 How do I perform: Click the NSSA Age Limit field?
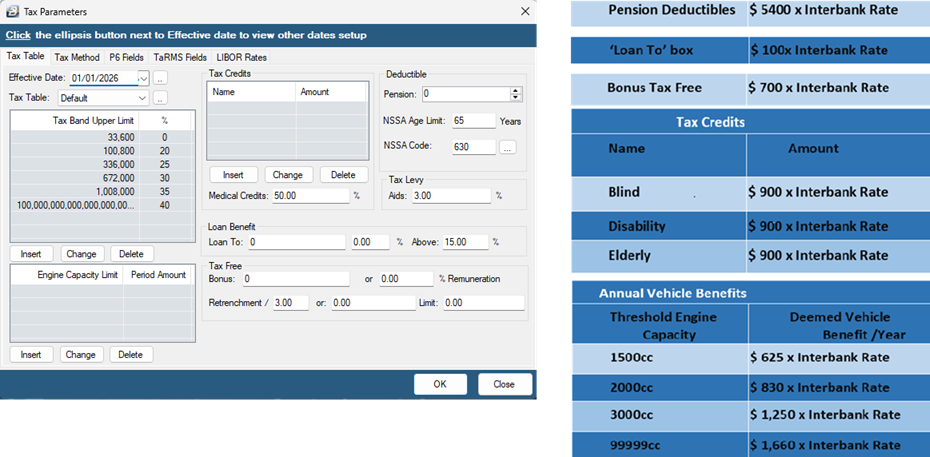point(473,121)
